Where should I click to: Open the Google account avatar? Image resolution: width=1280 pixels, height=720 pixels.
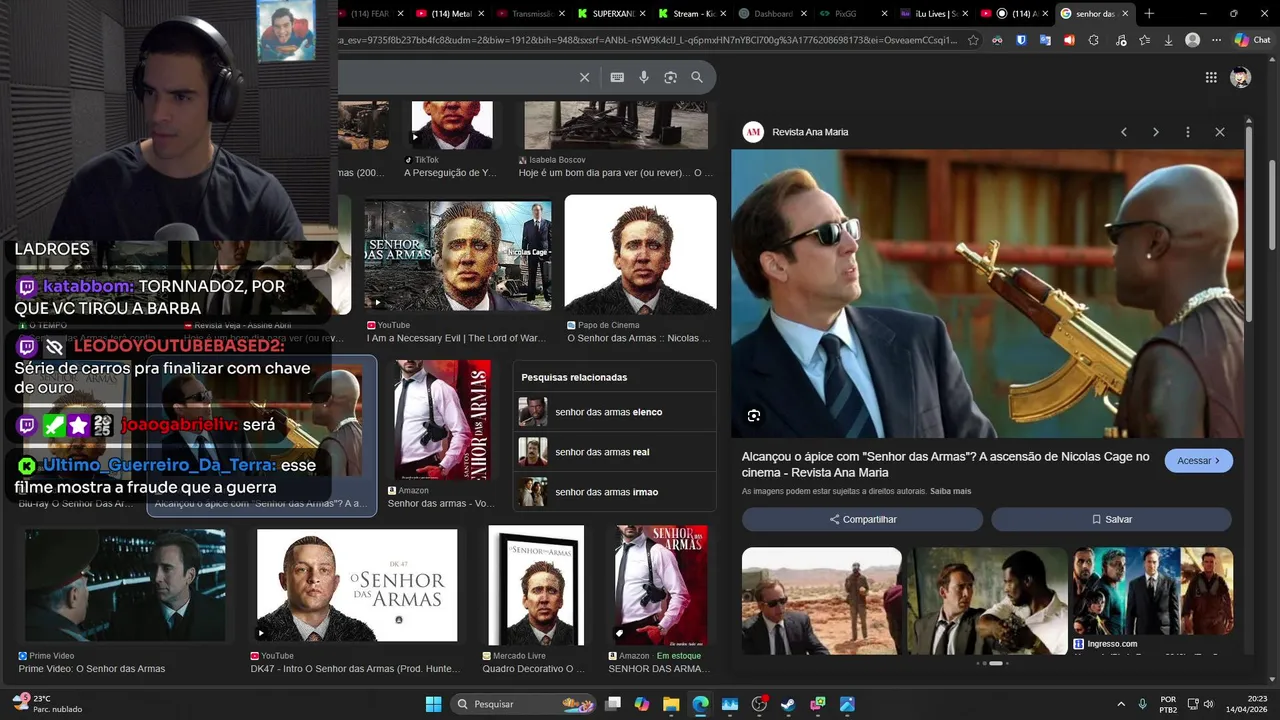click(1241, 78)
